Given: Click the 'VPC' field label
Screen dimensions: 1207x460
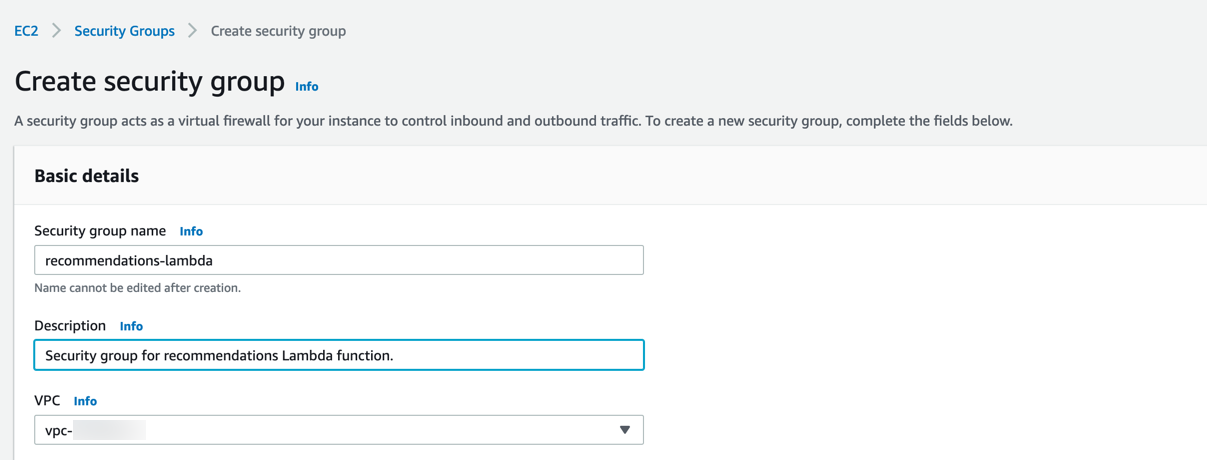Looking at the screenshot, I should [47, 401].
